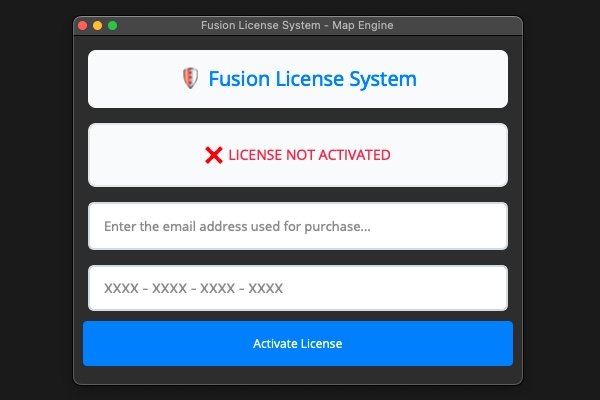Click dark gap between header card and status card
600x400 pixels.
pyautogui.click(x=298, y=116)
